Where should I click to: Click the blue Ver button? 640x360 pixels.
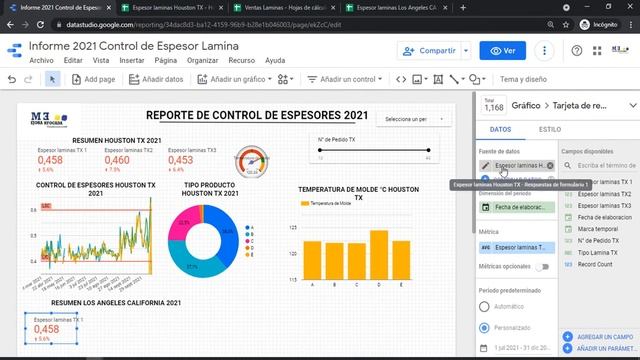pyautogui.click(x=502, y=51)
